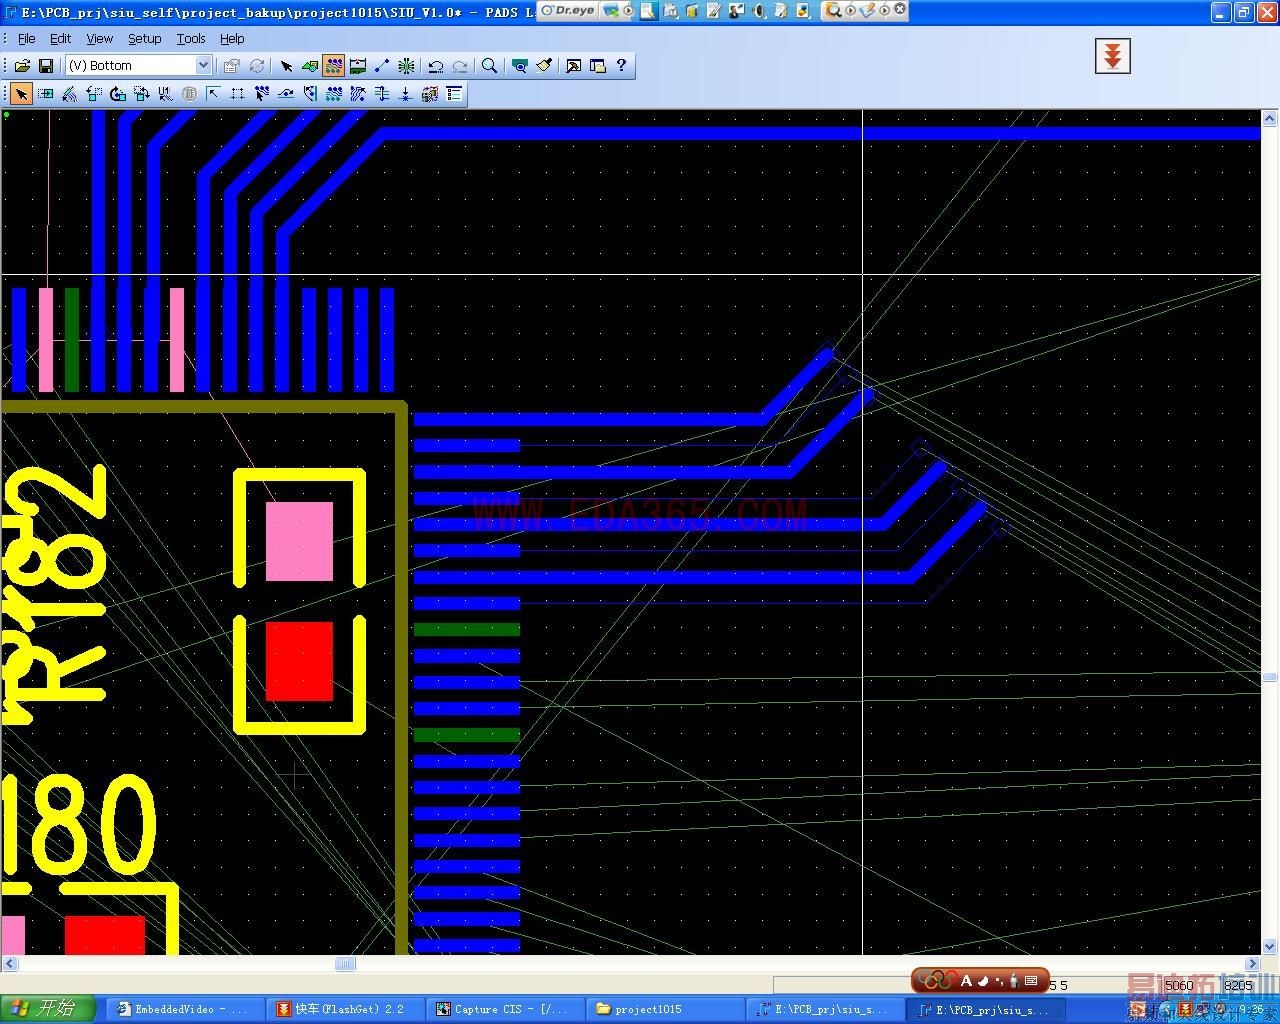Viewport: 1280px width, 1024px height.
Task: Click the Sketch Route tool
Action: pos(309,94)
